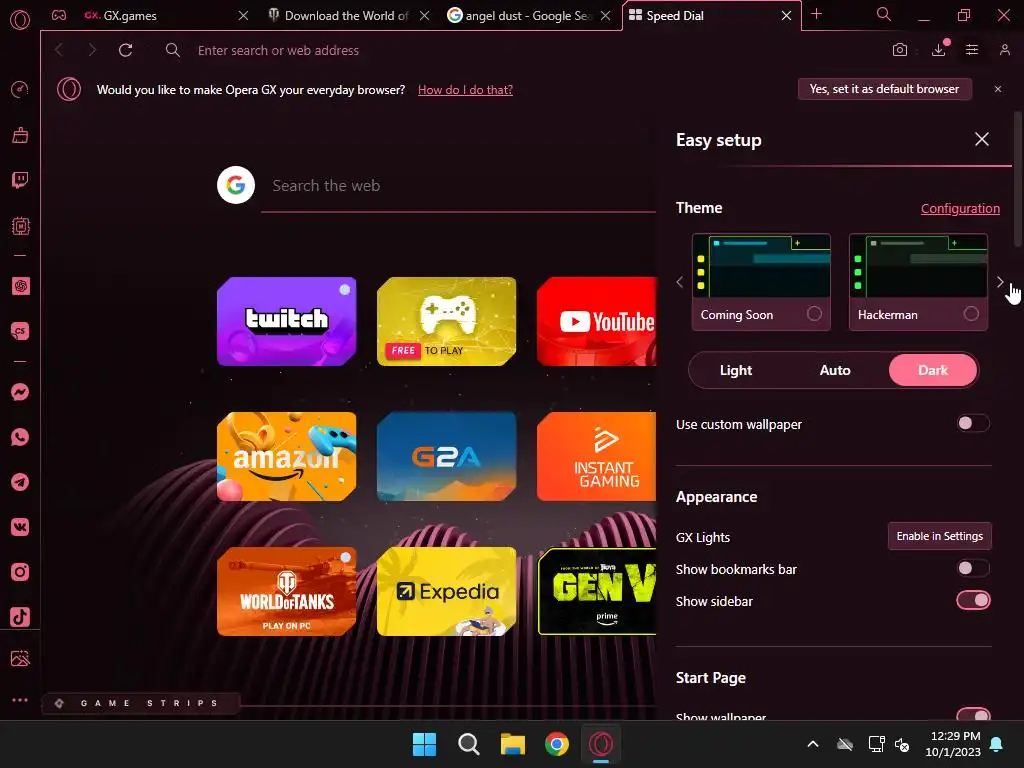Open a new tab with plus button
The width and height of the screenshot is (1024, 768).
(816, 14)
